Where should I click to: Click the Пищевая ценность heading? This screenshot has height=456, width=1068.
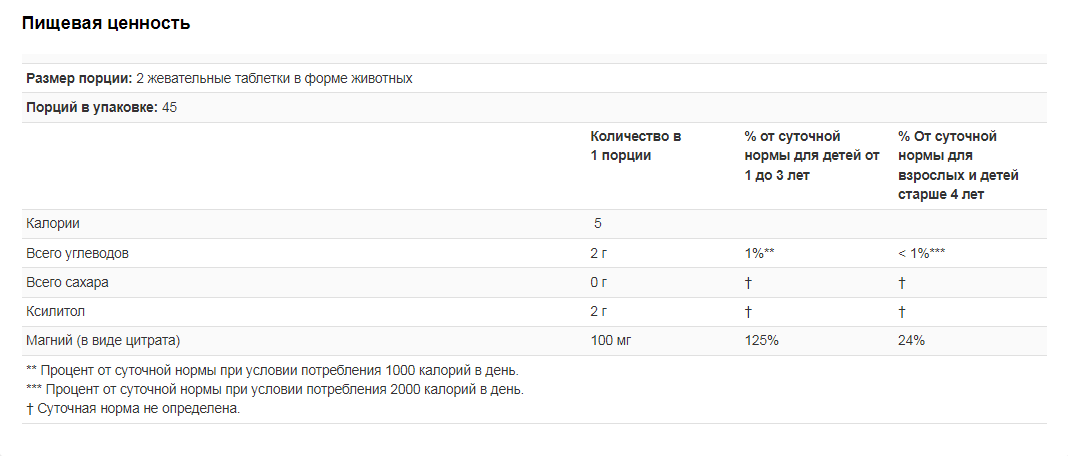point(106,24)
